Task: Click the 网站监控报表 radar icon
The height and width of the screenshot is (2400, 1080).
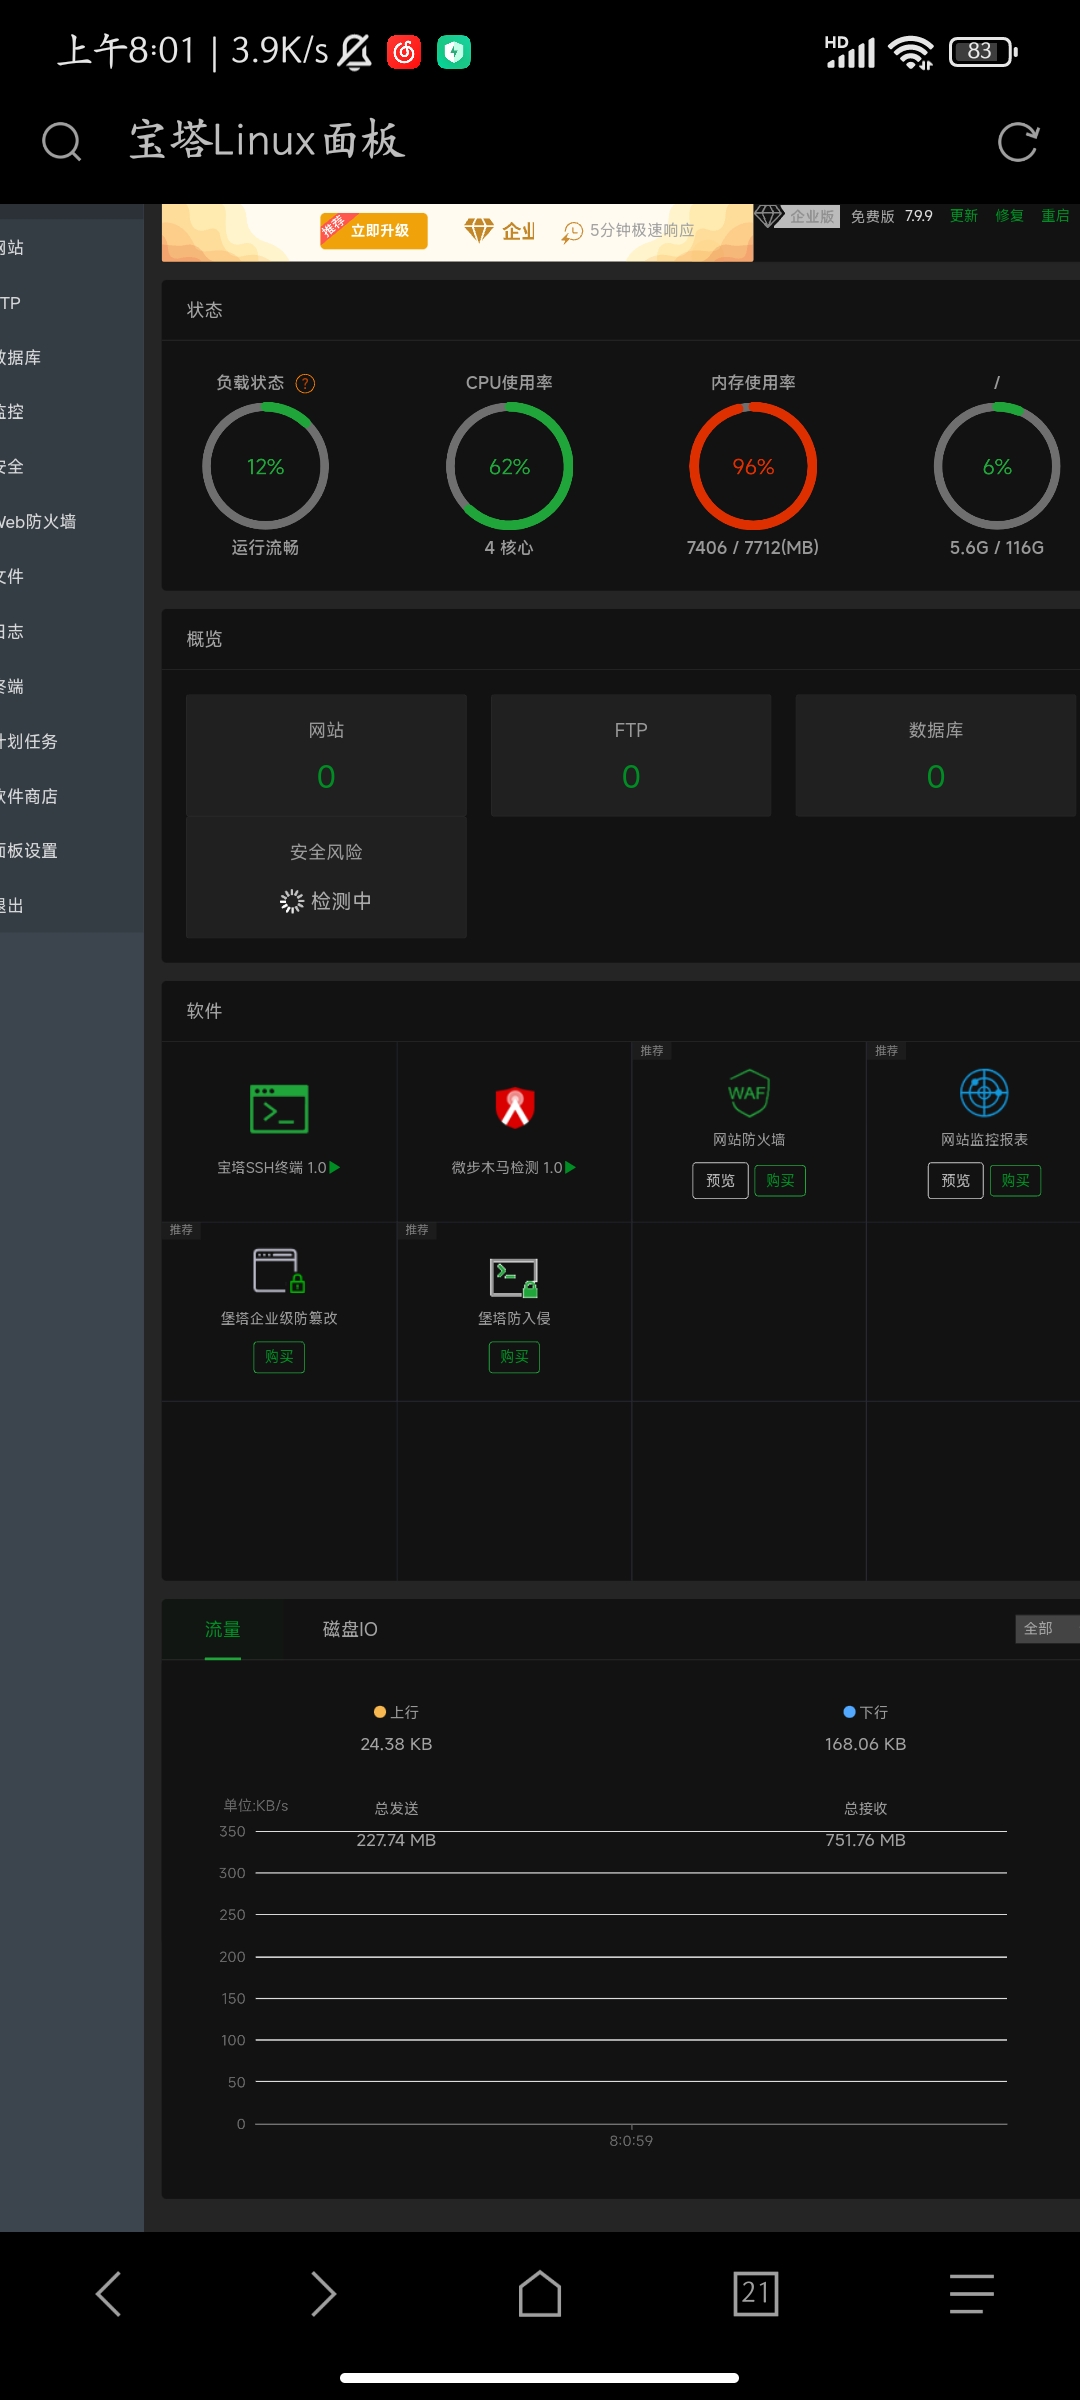Action: pyautogui.click(x=984, y=1092)
